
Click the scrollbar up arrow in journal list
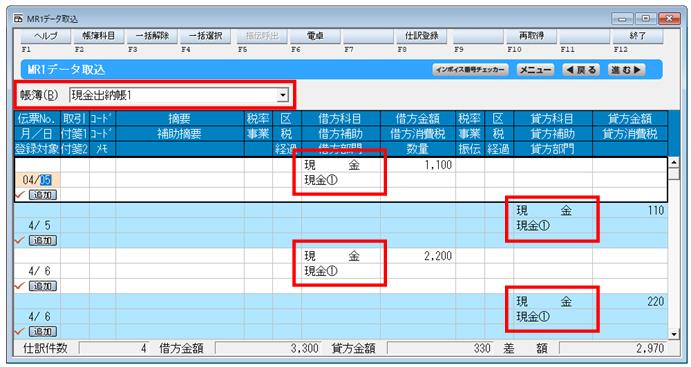[673, 162]
